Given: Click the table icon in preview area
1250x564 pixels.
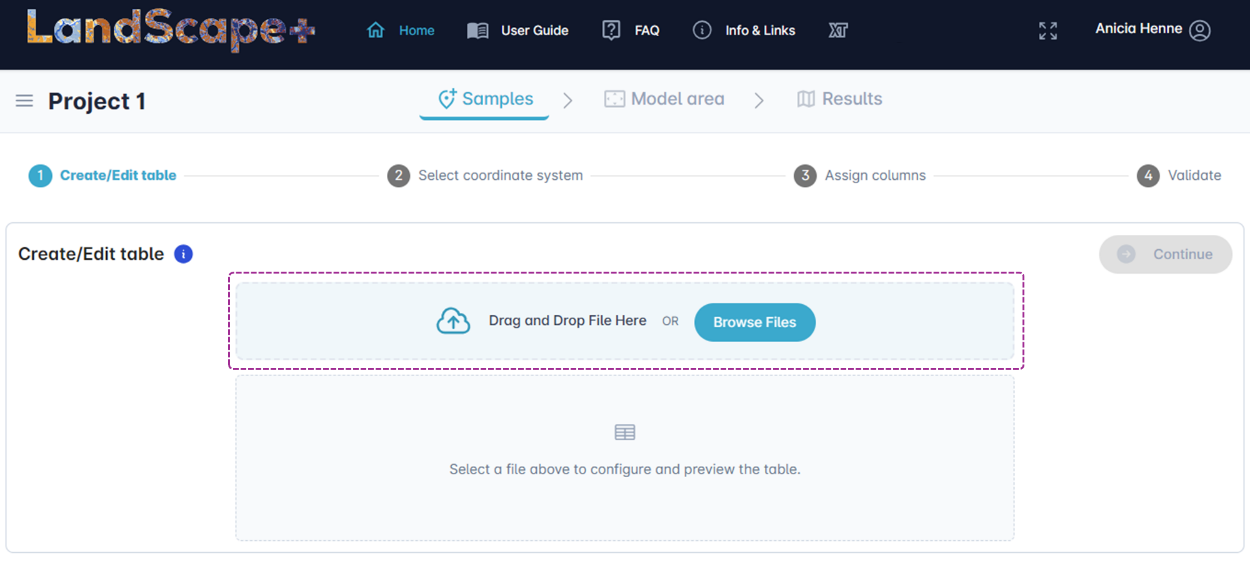Looking at the screenshot, I should 625,432.
